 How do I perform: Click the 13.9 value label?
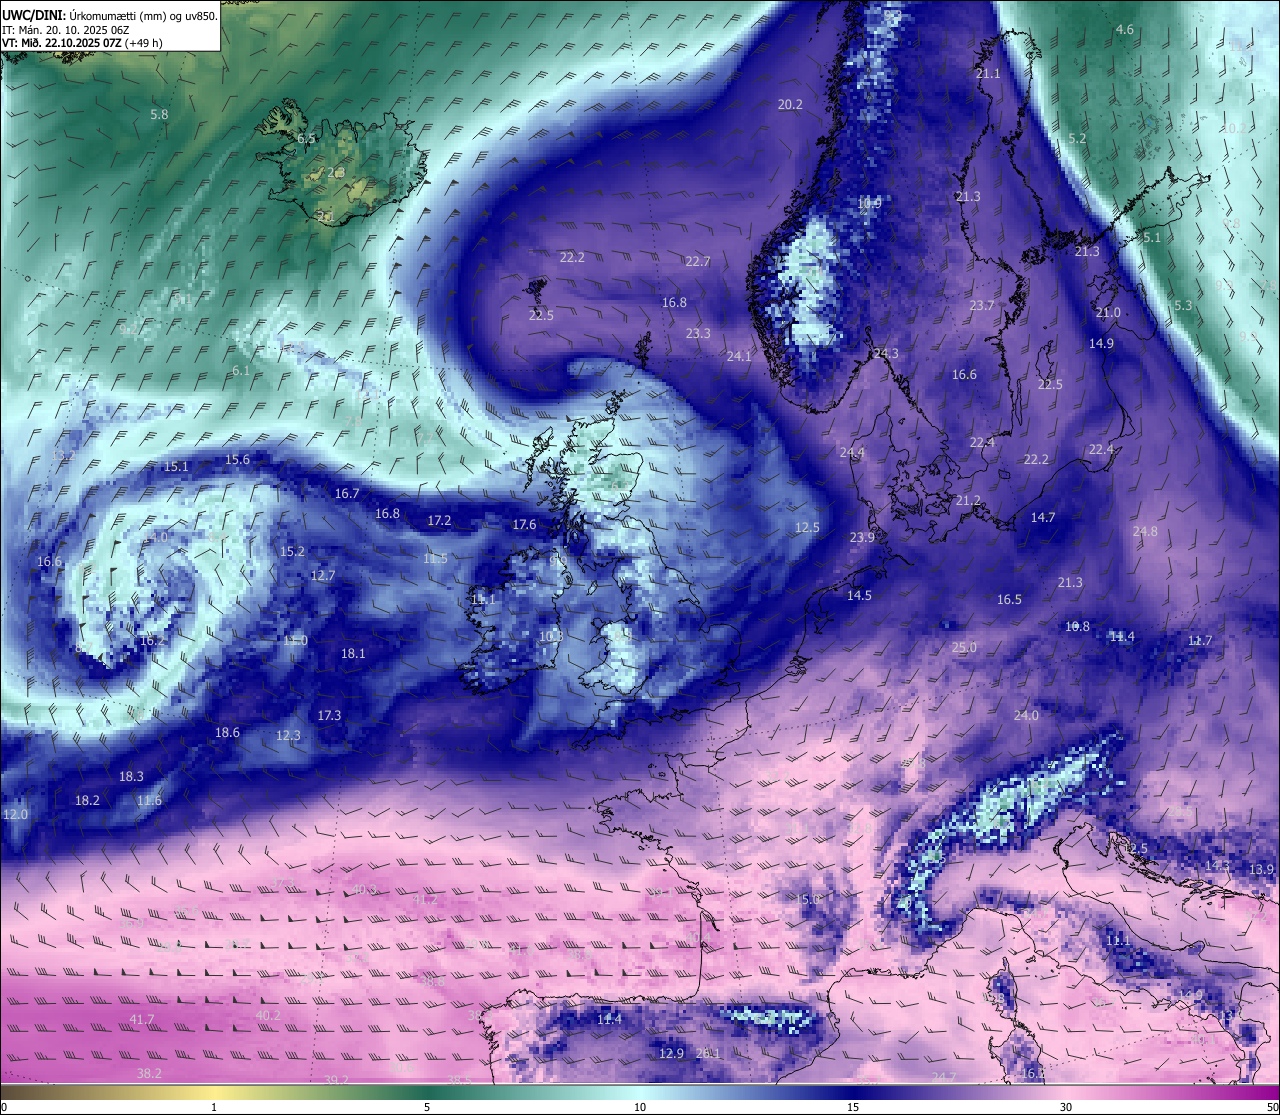(1261, 870)
